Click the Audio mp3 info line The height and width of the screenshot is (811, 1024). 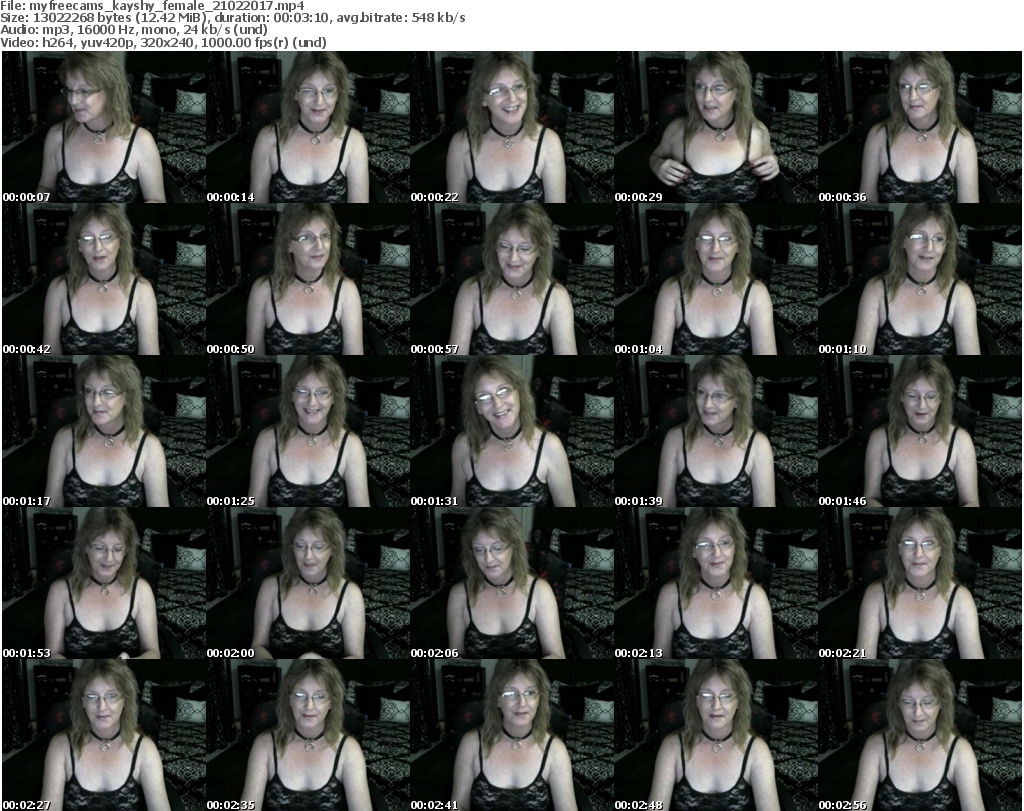[134, 30]
